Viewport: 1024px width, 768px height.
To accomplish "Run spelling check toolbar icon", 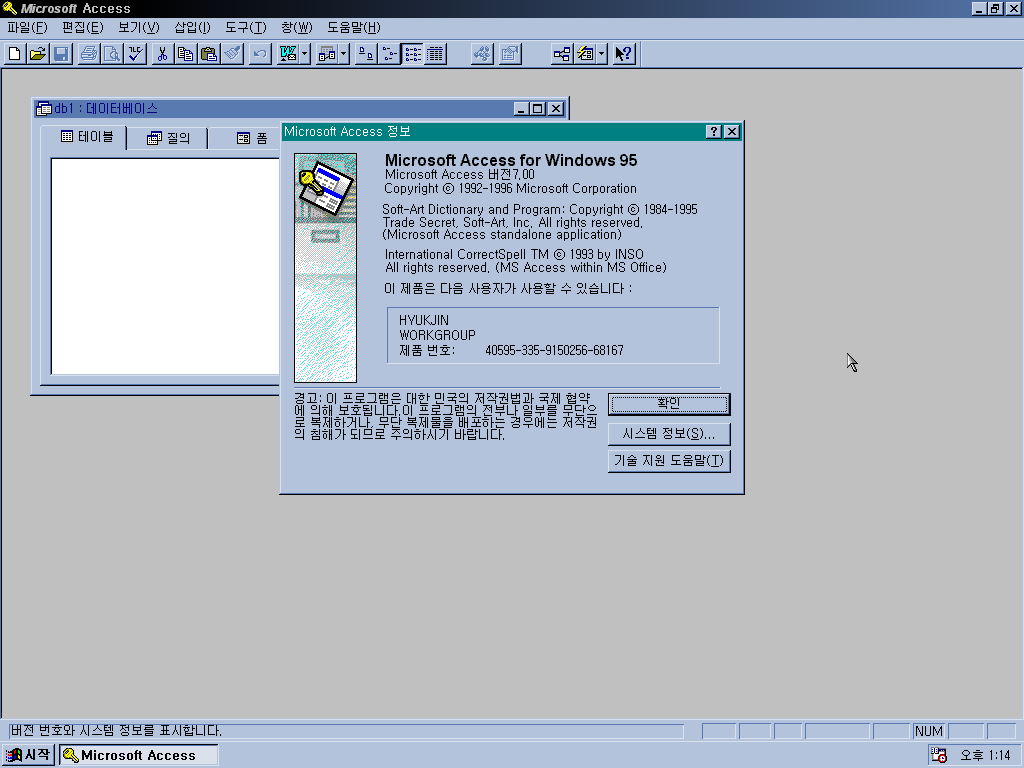I will coord(135,54).
